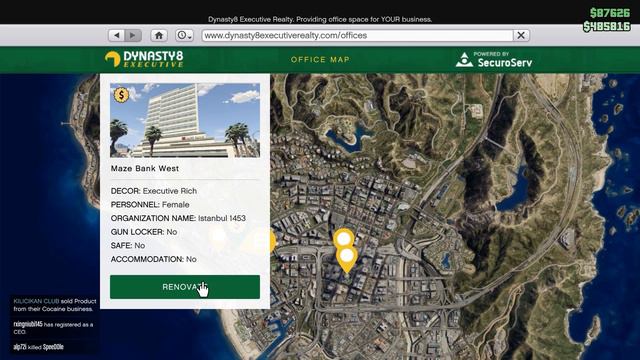Click the KILICKAN CLUB sold Product feed message
The height and width of the screenshot is (360, 640).
(55, 305)
